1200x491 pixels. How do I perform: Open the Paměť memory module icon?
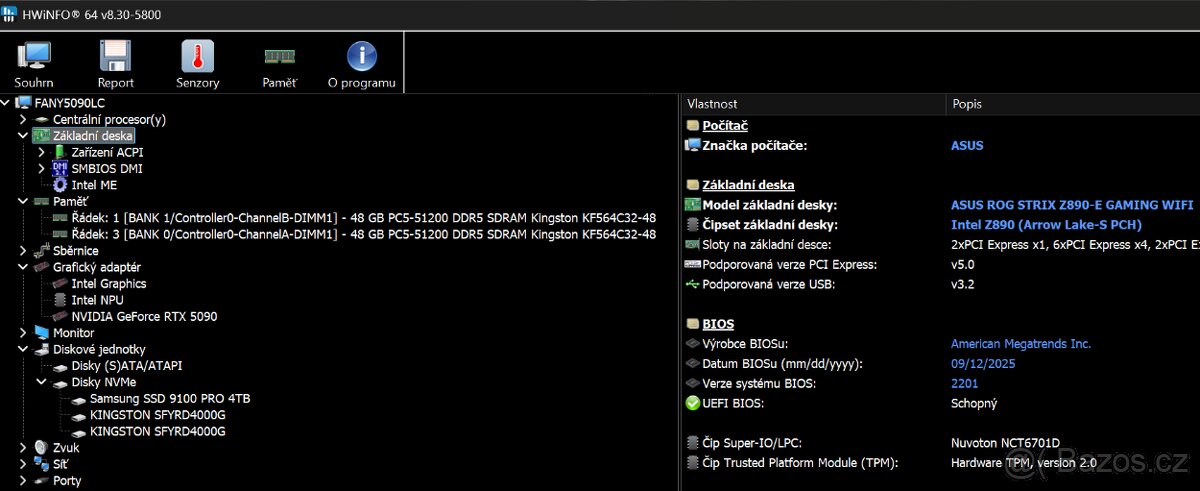coord(279,57)
